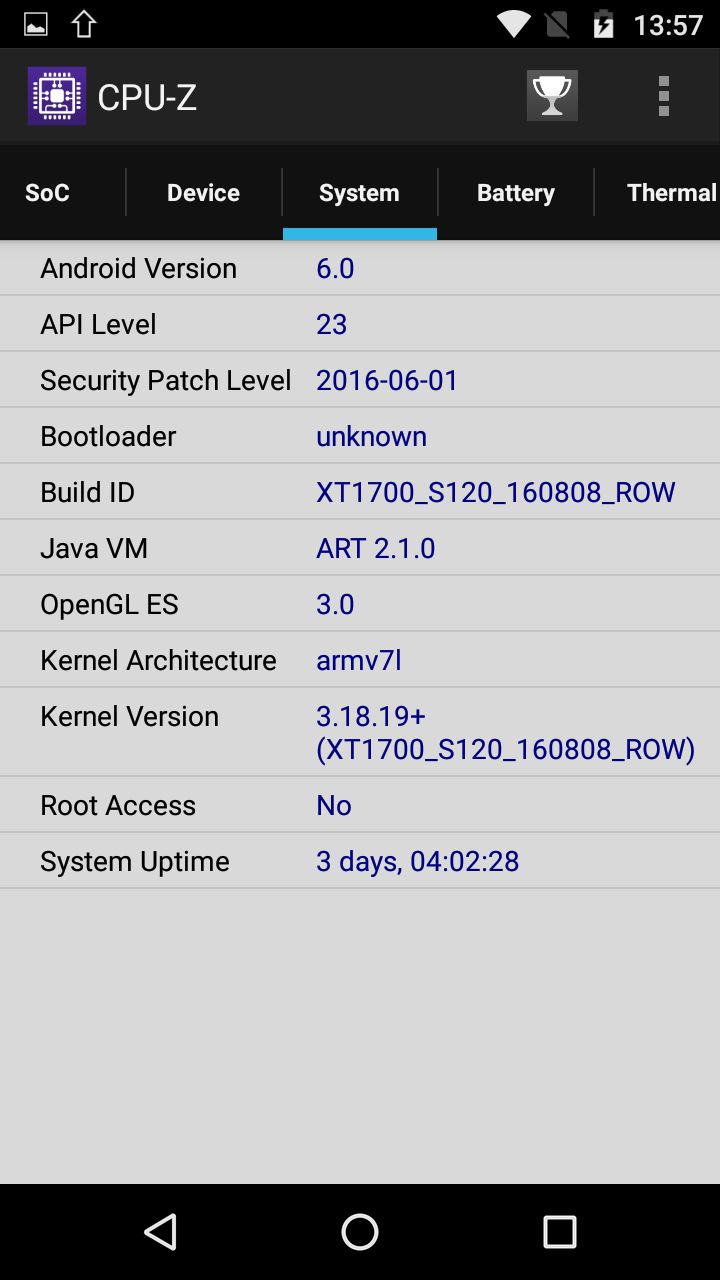
Task: Switch to the SoC tab
Action: coord(47,193)
